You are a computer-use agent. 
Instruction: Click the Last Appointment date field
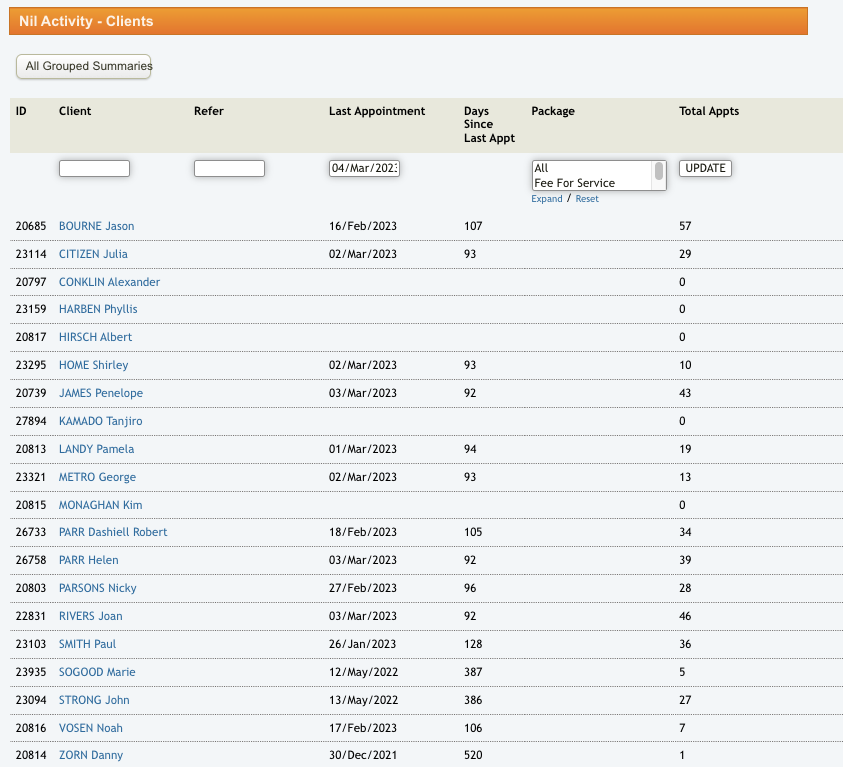pyautogui.click(x=364, y=169)
